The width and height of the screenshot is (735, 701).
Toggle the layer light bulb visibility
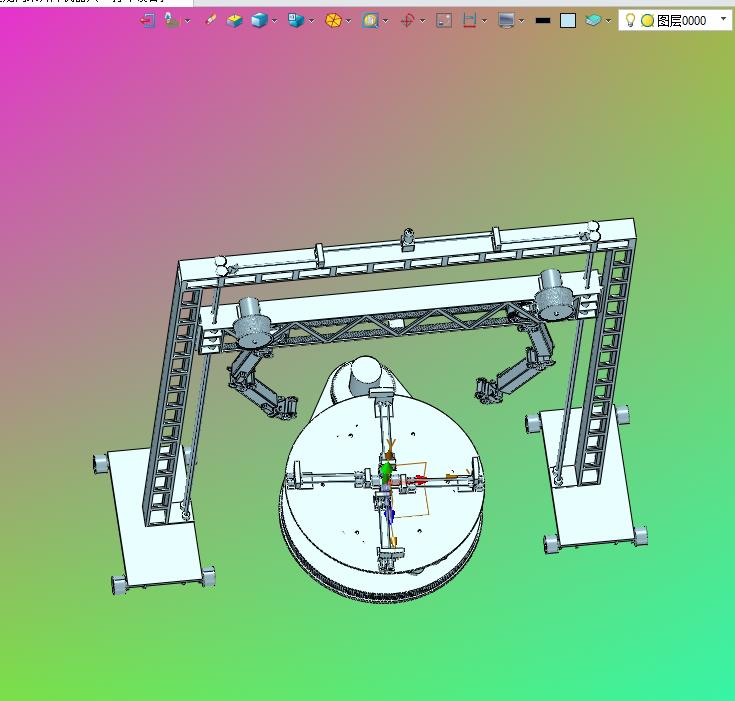(630, 20)
